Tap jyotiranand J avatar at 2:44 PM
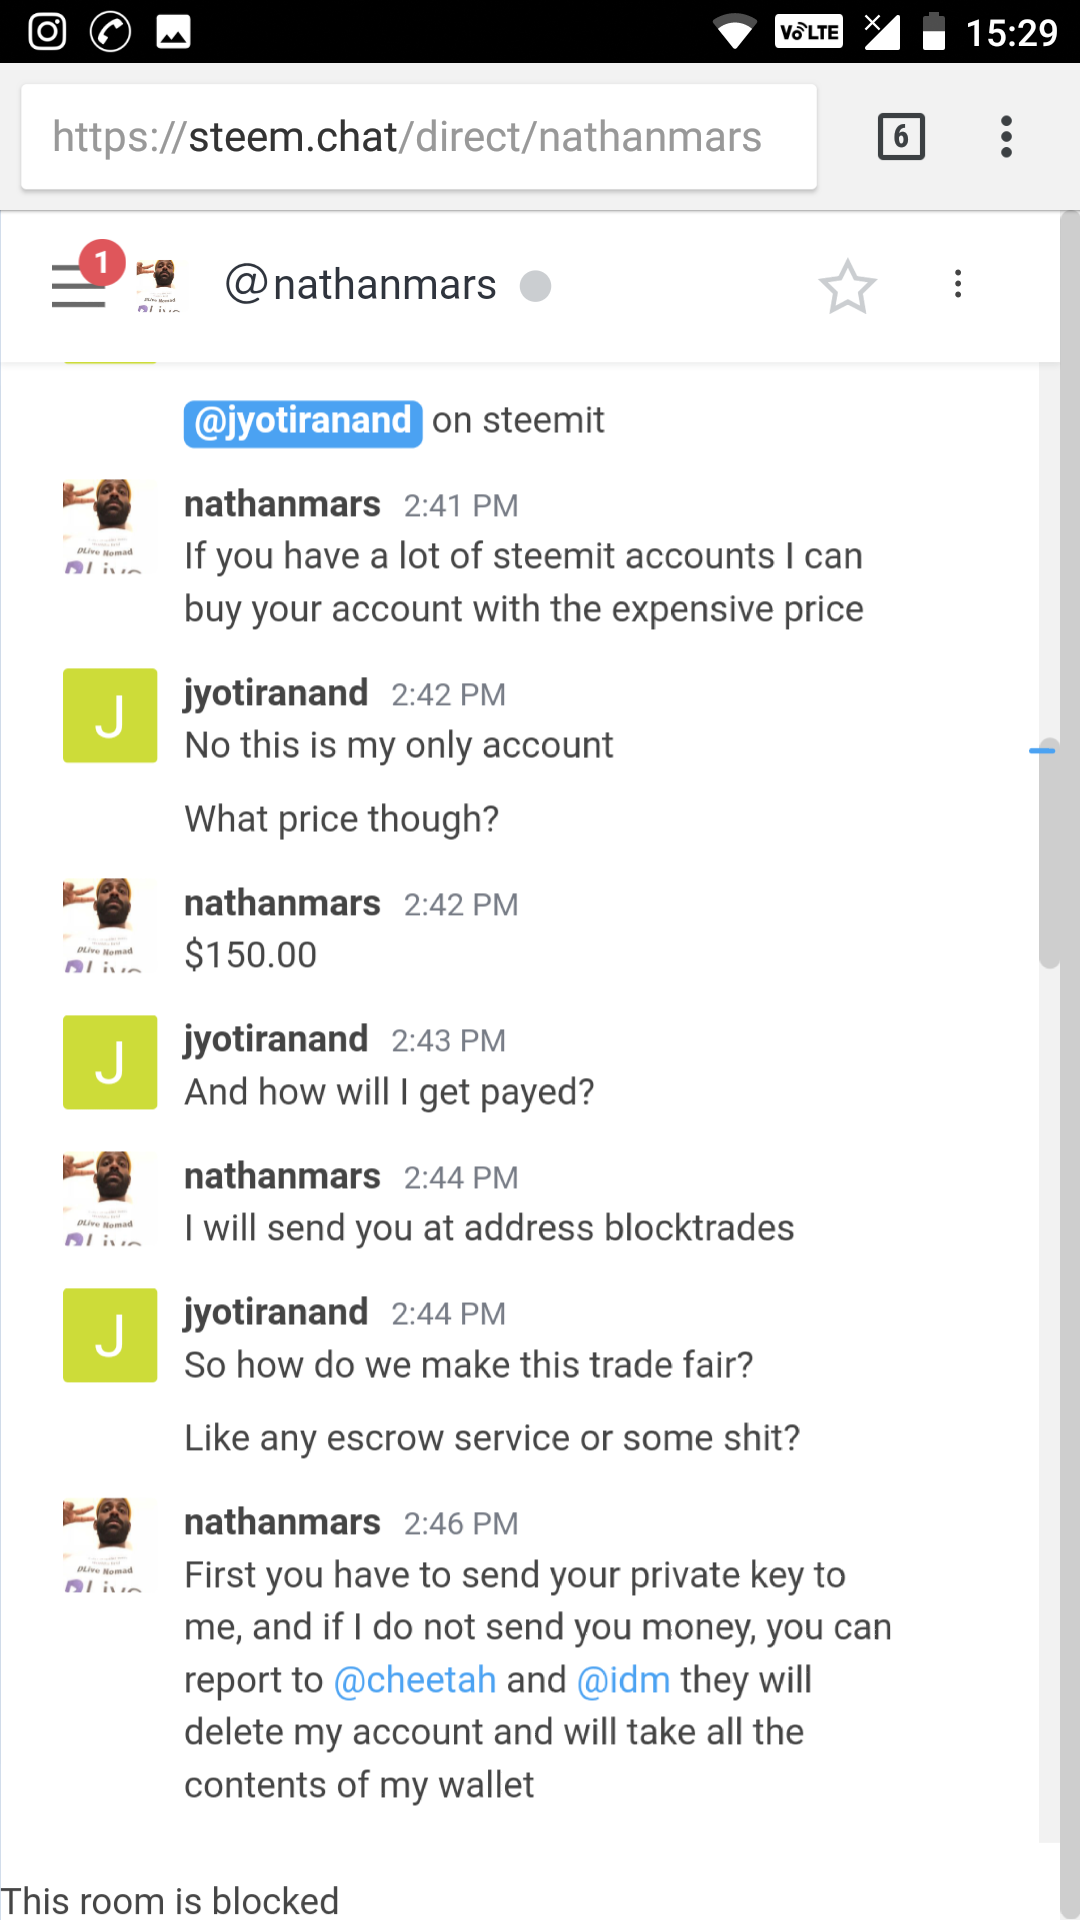The height and width of the screenshot is (1920, 1080). pyautogui.click(x=110, y=1335)
